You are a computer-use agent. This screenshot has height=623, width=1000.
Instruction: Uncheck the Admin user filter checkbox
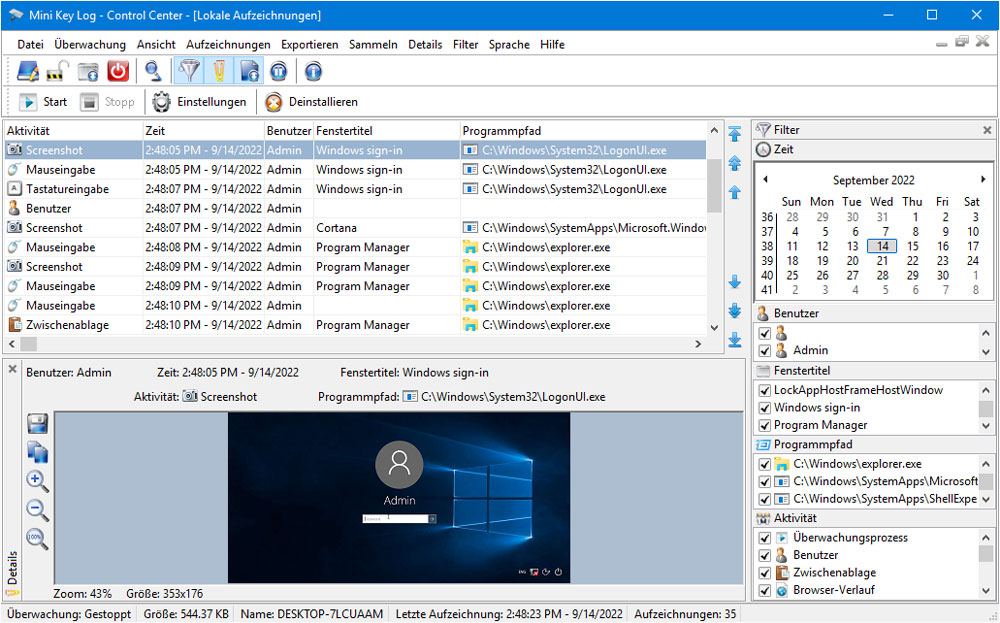click(x=765, y=351)
